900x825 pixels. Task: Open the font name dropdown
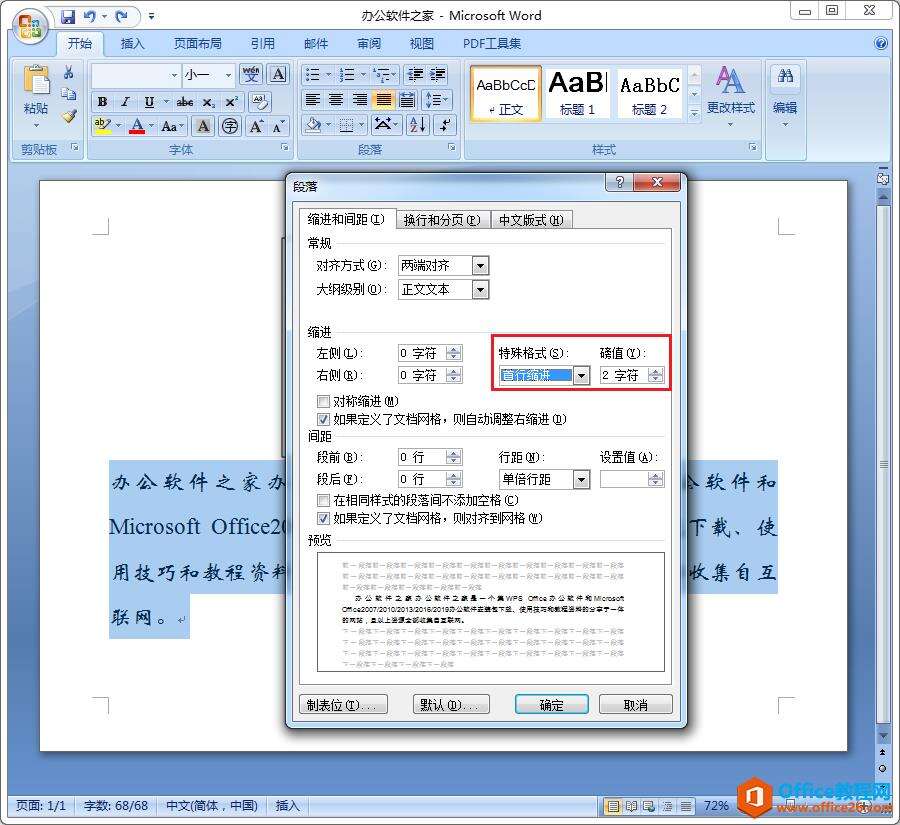pos(174,75)
